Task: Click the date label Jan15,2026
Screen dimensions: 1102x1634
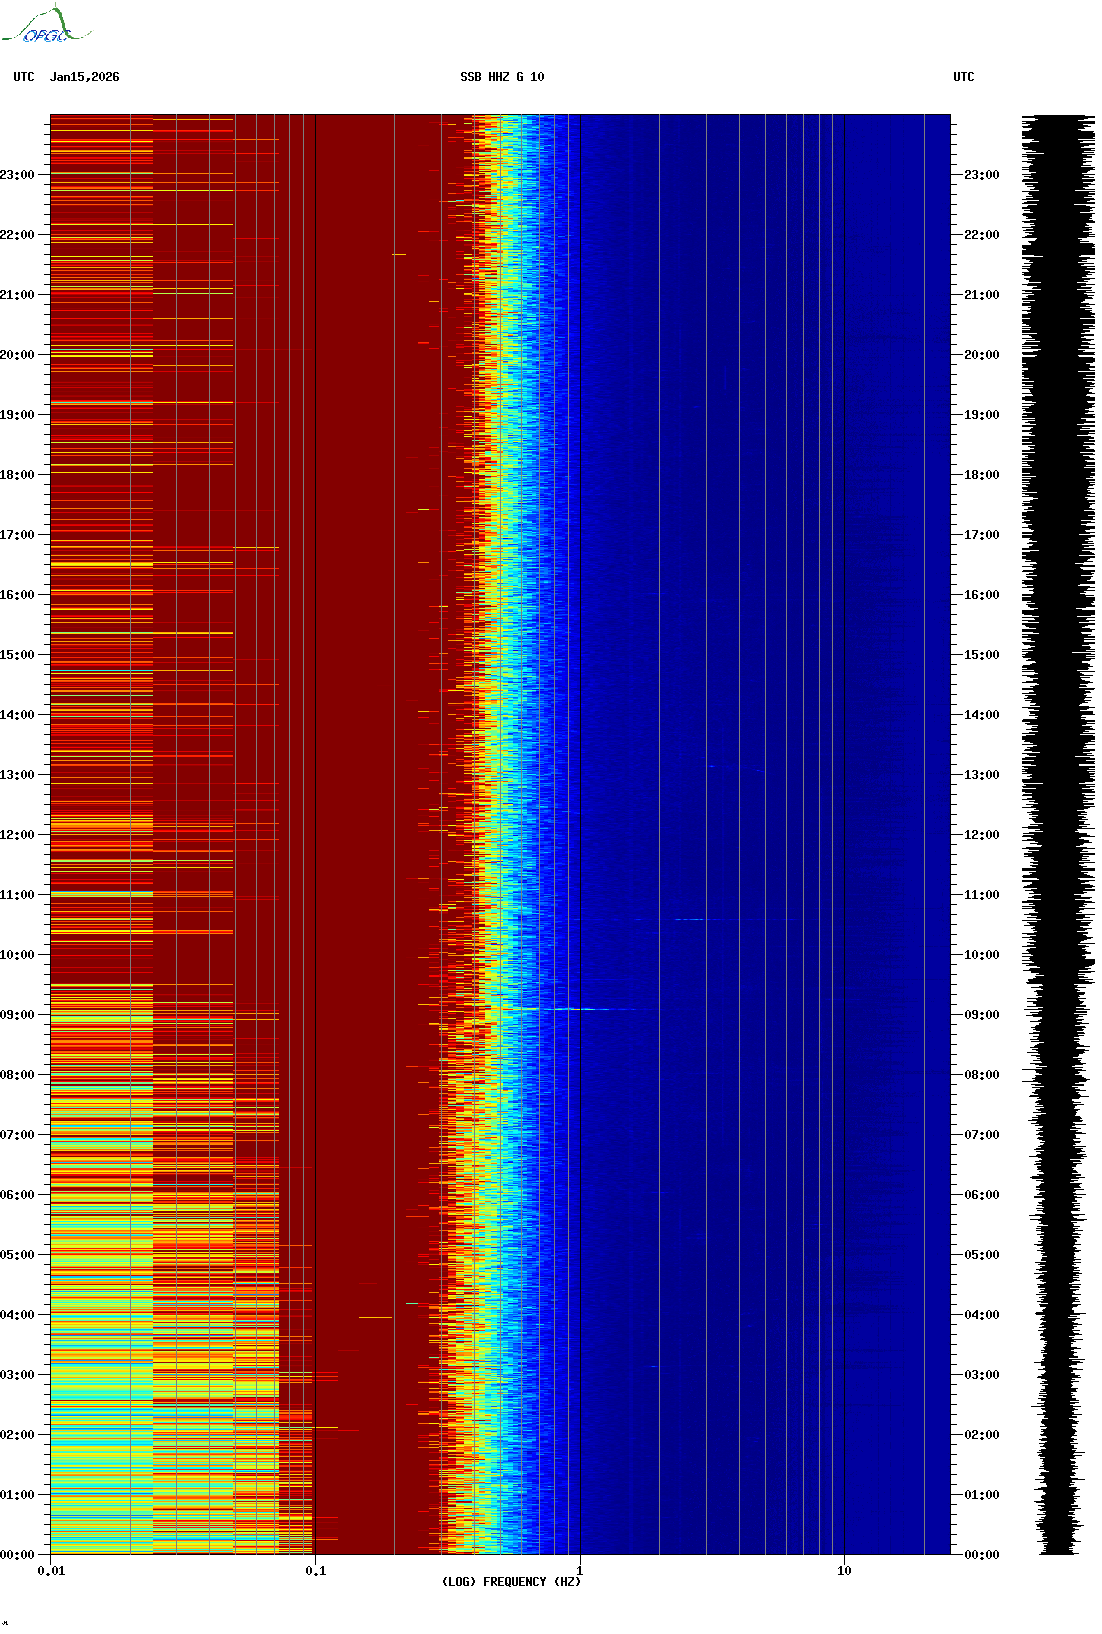Action: click(84, 77)
